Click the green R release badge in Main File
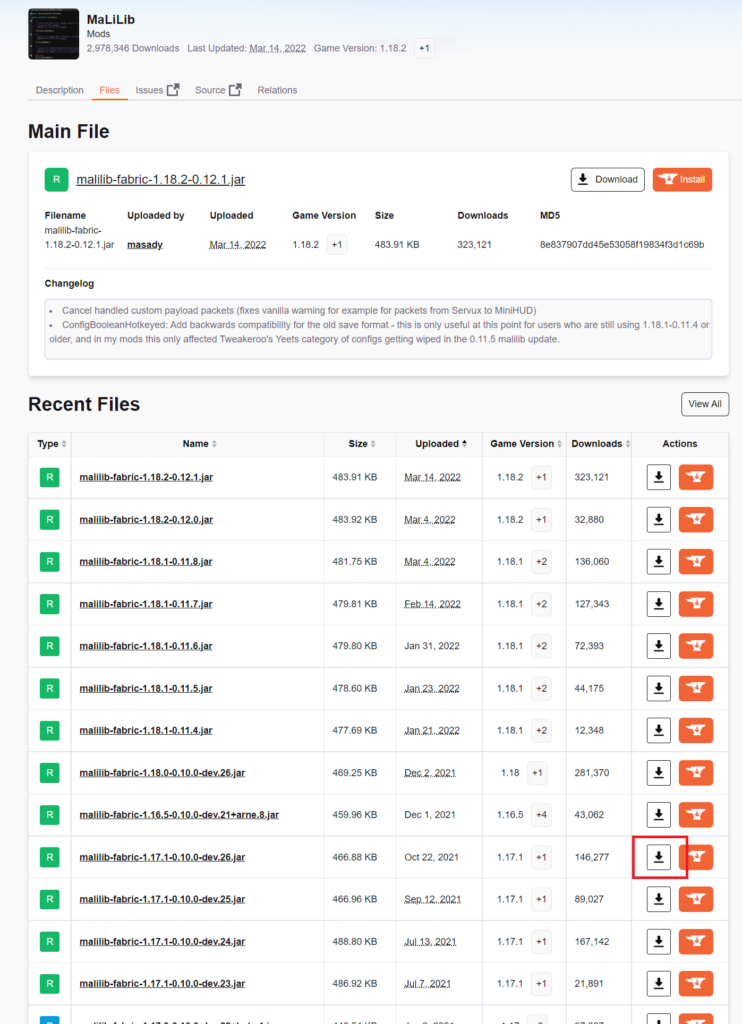The height and width of the screenshot is (1024, 742). (56, 179)
